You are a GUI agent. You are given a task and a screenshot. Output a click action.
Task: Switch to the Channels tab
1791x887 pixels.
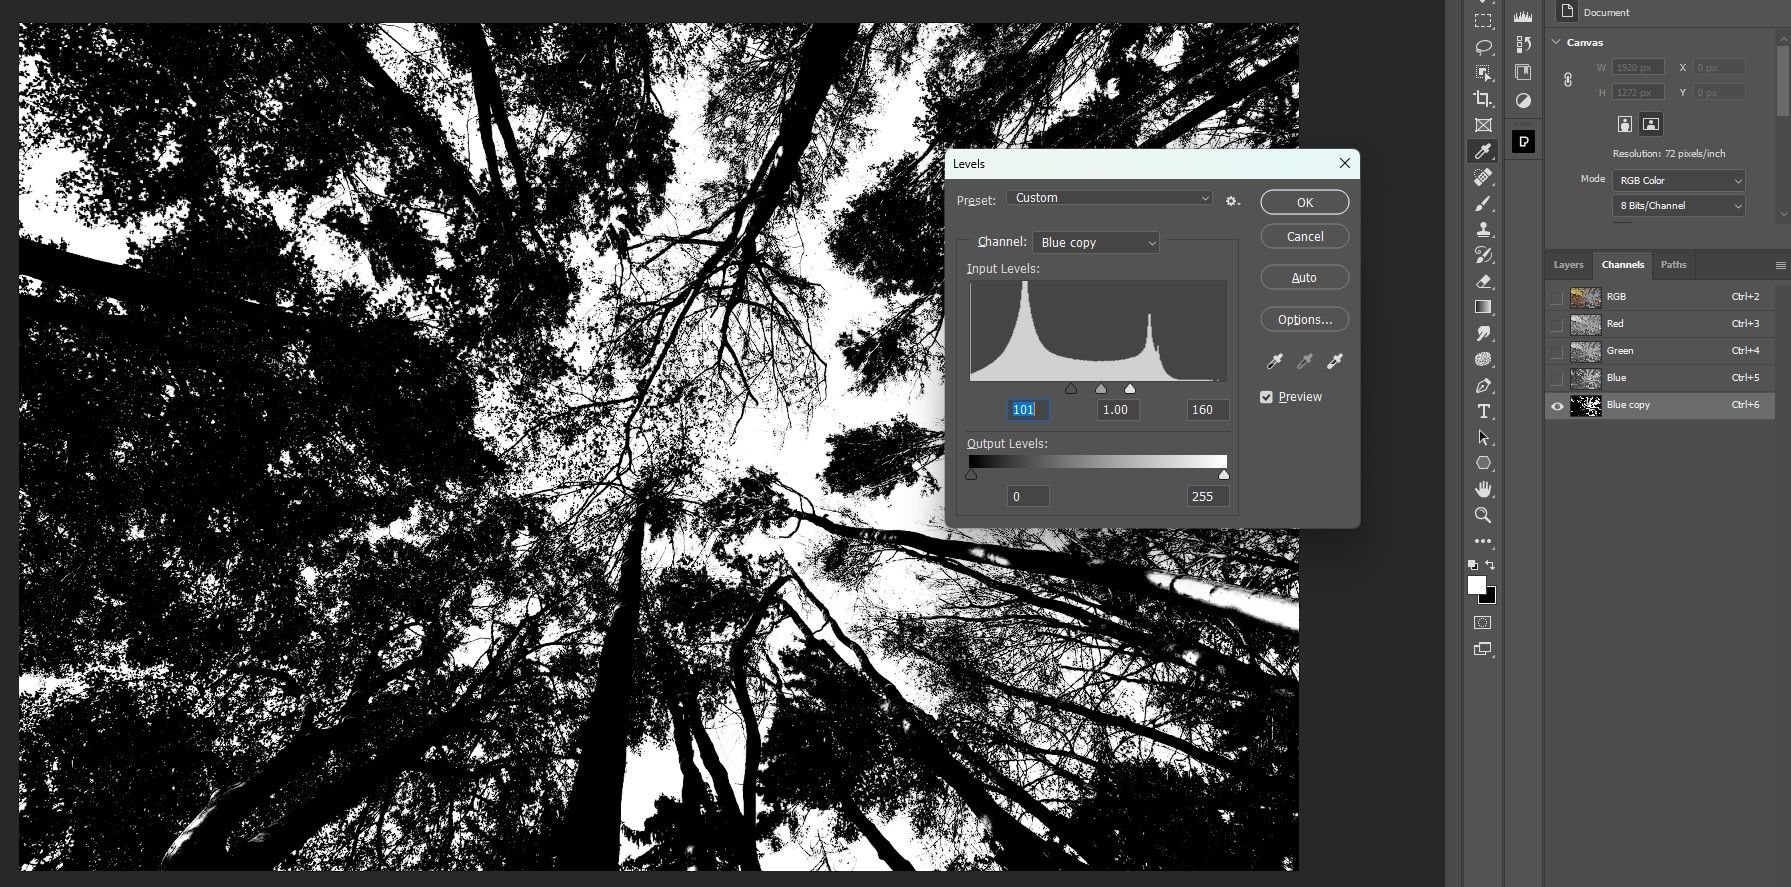(x=1622, y=265)
